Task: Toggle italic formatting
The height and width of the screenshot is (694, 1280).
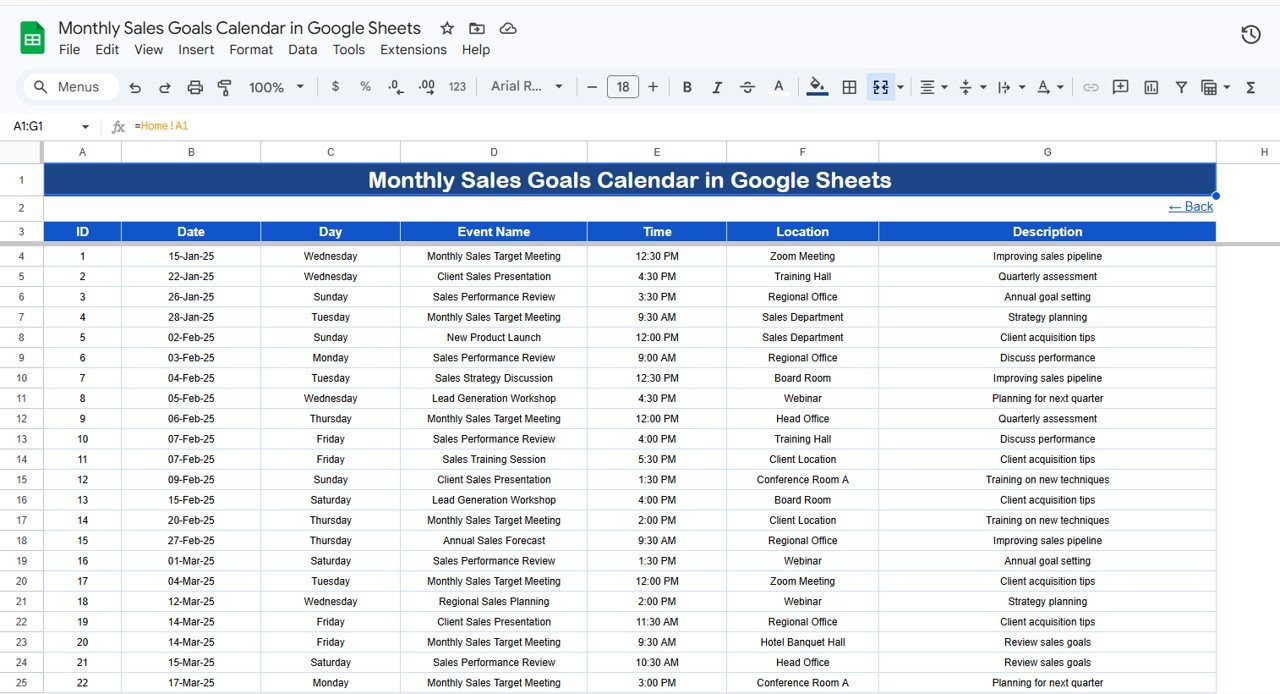Action: point(717,87)
